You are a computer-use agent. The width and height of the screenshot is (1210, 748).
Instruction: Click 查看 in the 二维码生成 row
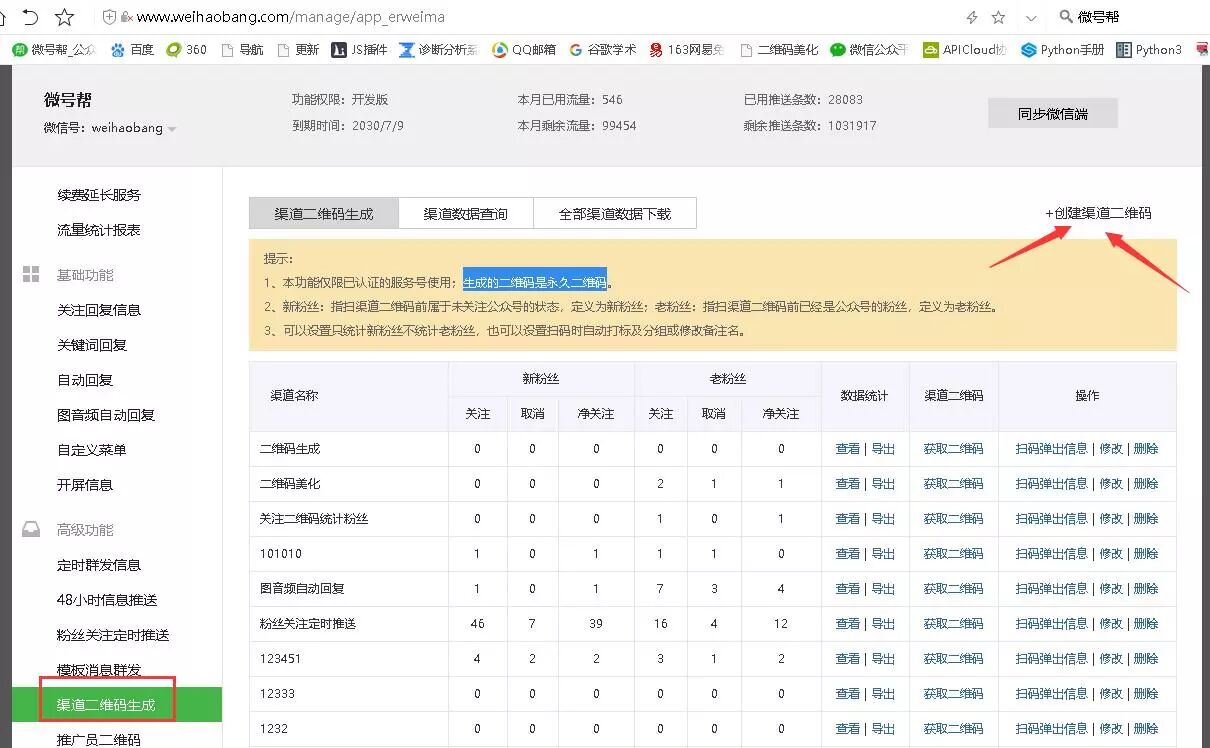pyautogui.click(x=847, y=449)
